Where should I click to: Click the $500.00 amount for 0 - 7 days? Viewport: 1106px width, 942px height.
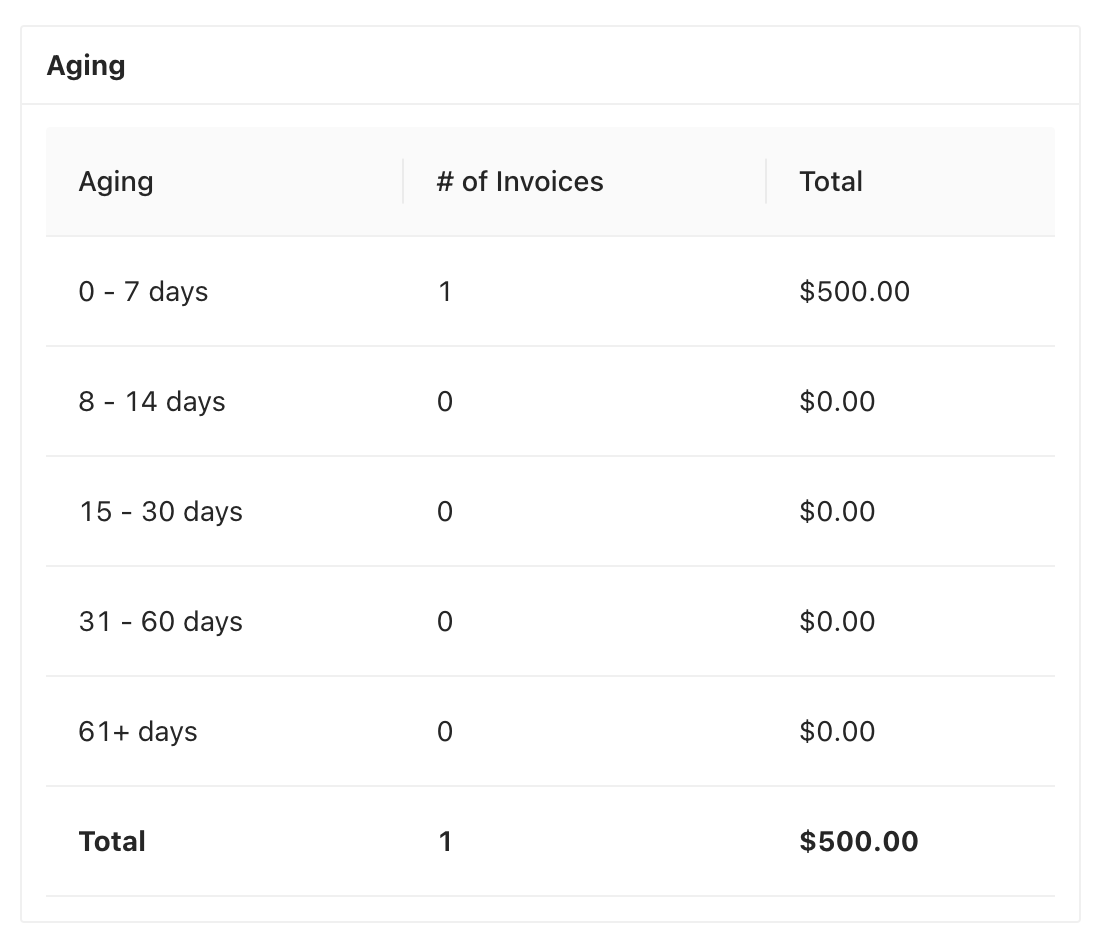point(855,292)
